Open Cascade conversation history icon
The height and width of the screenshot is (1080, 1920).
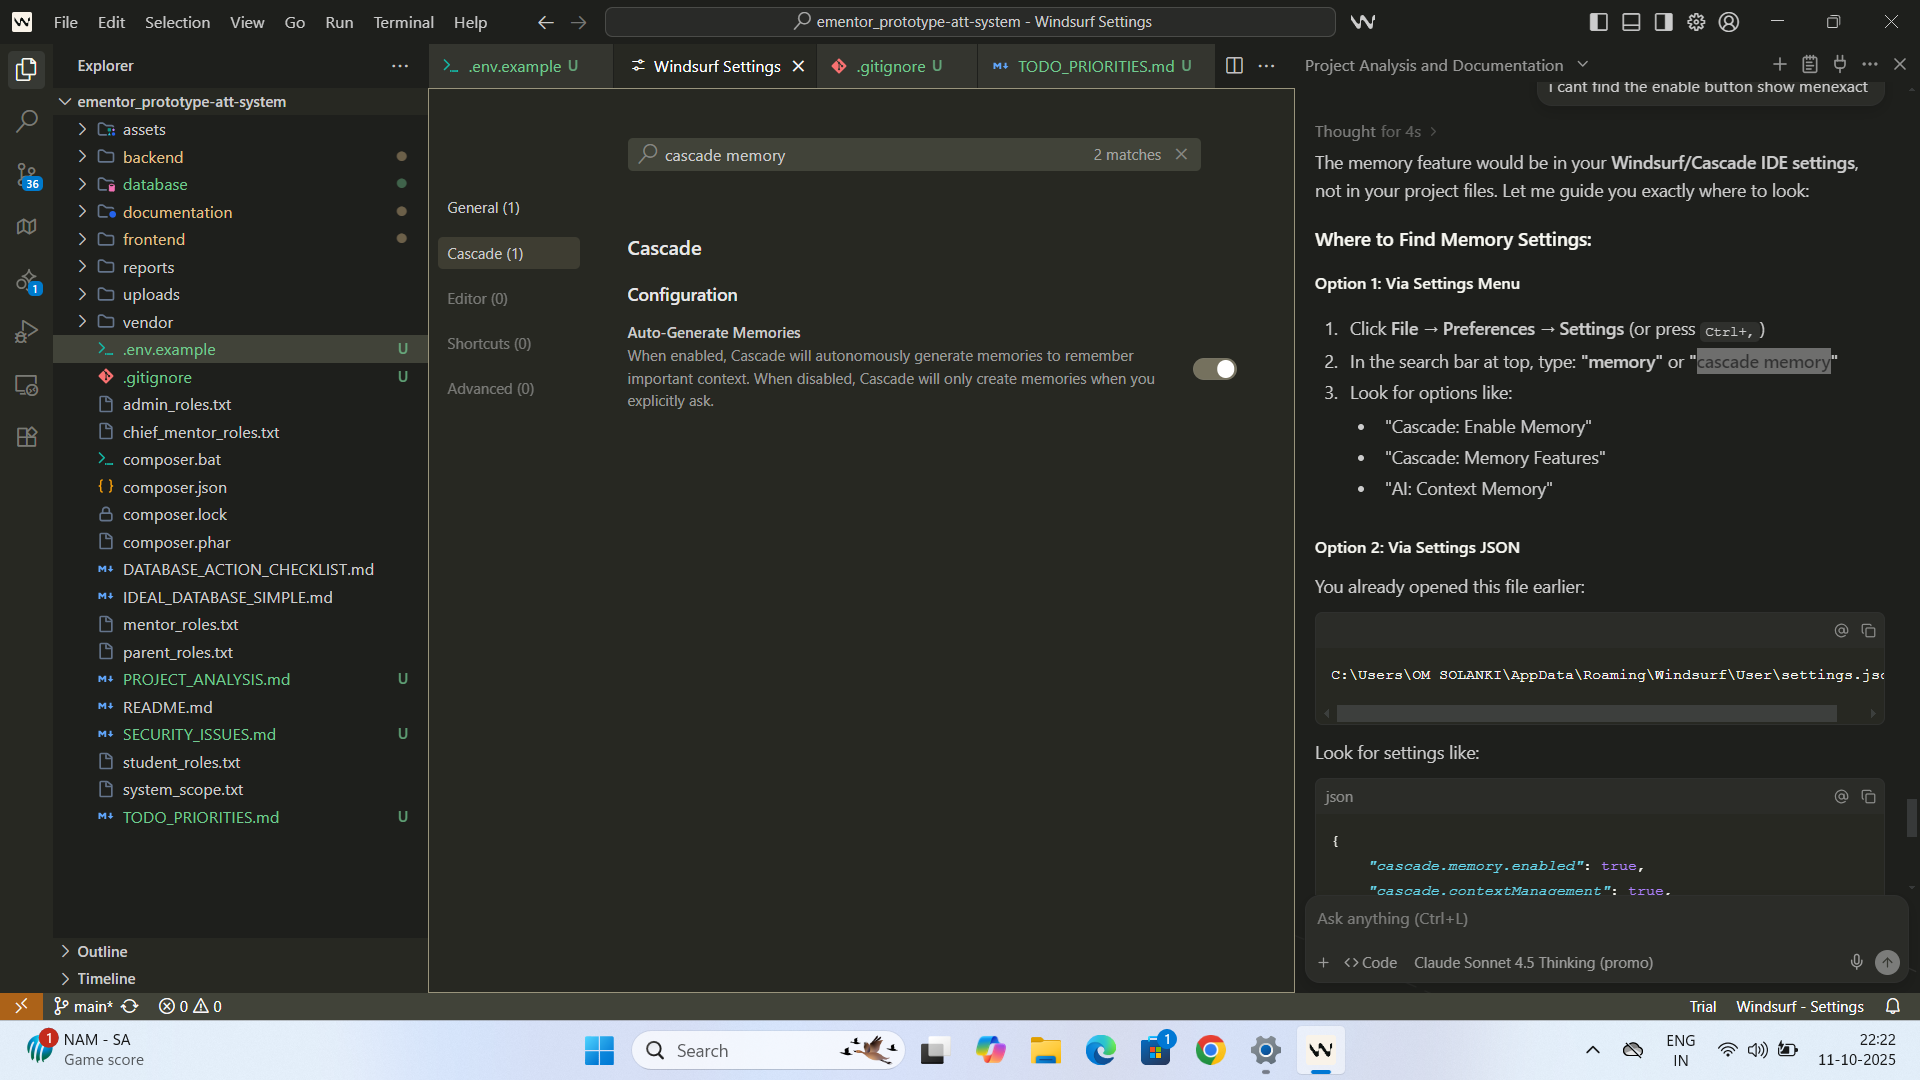tap(1810, 64)
